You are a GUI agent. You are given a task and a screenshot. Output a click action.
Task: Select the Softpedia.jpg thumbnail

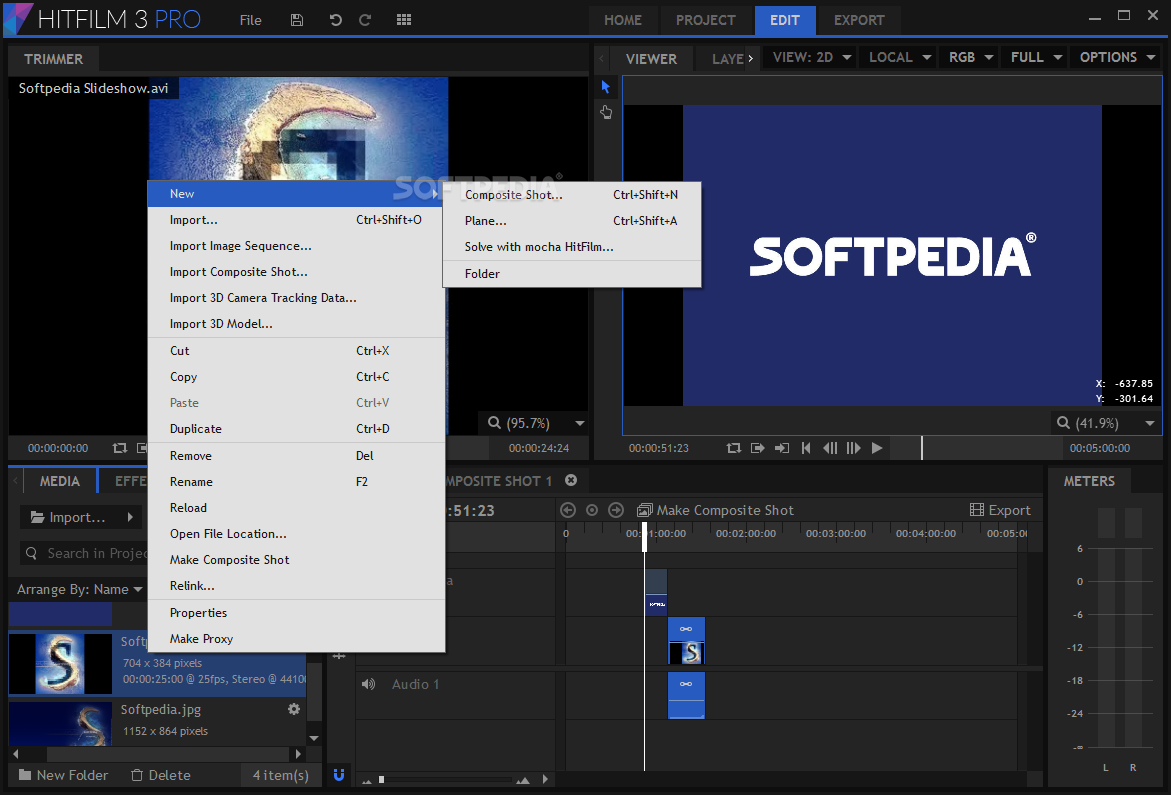click(60, 723)
